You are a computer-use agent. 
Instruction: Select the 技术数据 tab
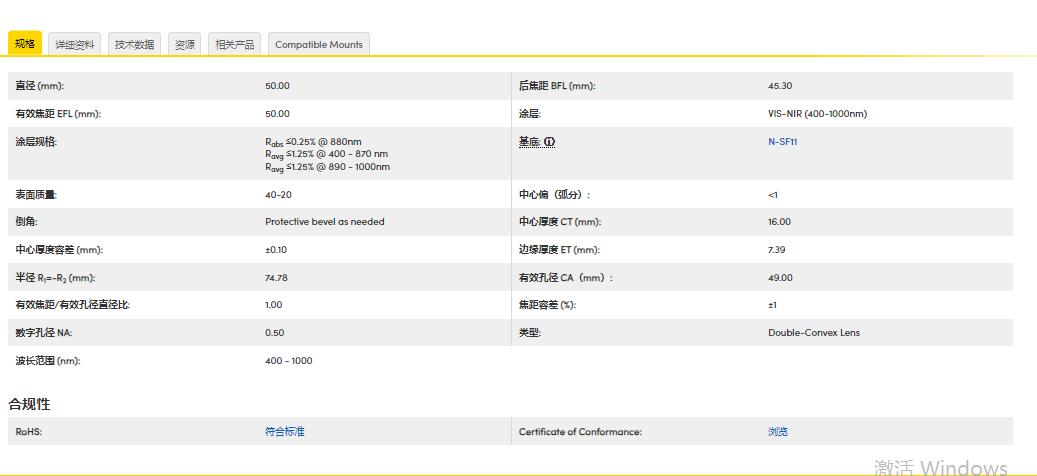click(134, 44)
